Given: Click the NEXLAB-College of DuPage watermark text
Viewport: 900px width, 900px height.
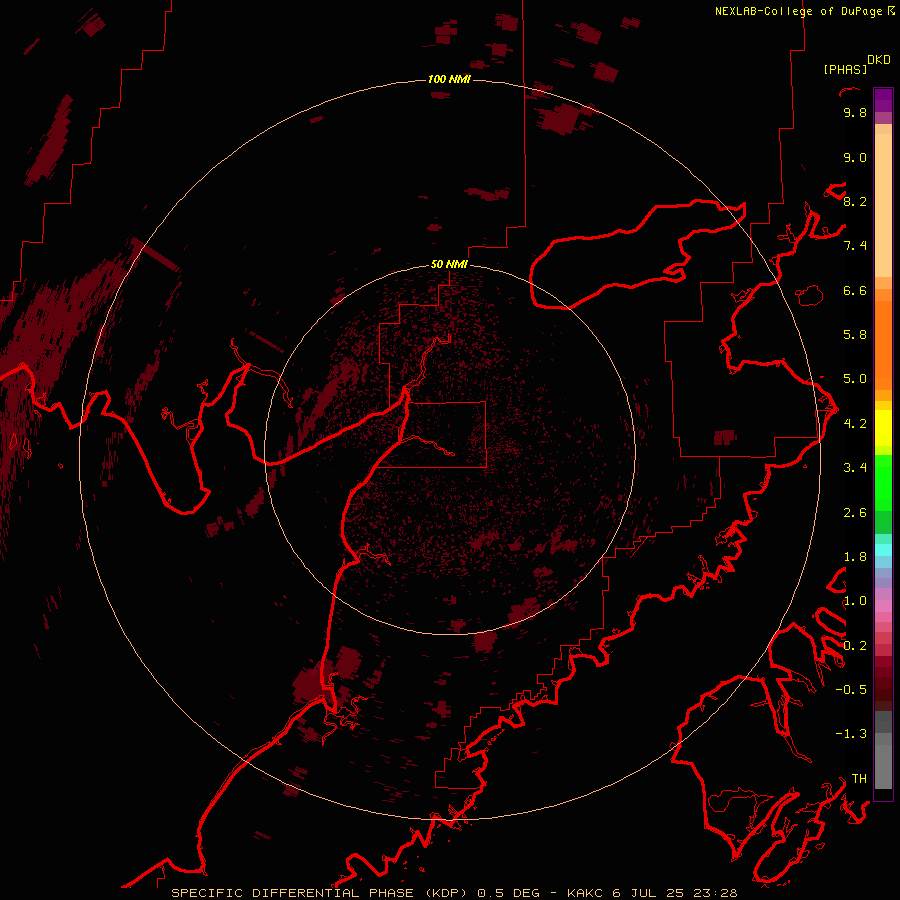Looking at the screenshot, I should (800, 11).
